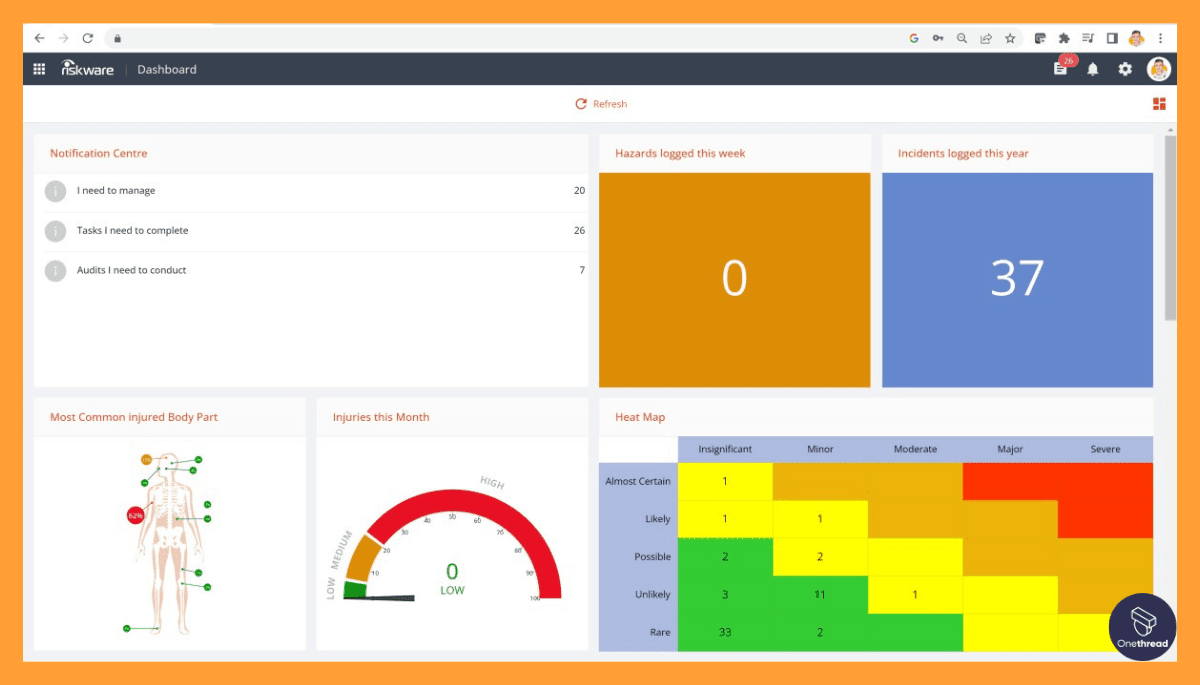Open 'Tasks I need to complete' entry
1200x685 pixels.
(x=133, y=231)
